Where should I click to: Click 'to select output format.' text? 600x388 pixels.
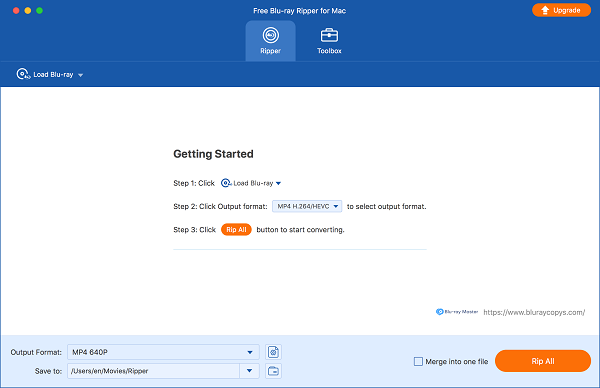point(386,206)
